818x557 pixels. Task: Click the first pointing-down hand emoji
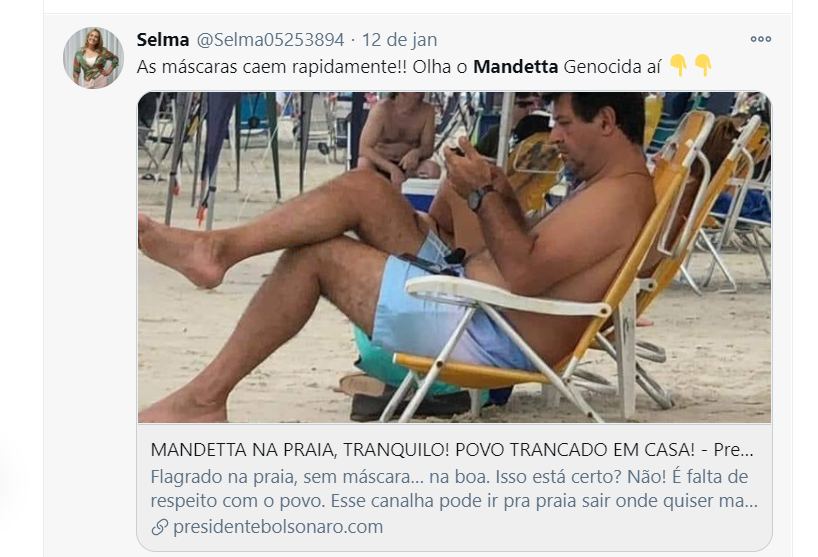[678, 66]
